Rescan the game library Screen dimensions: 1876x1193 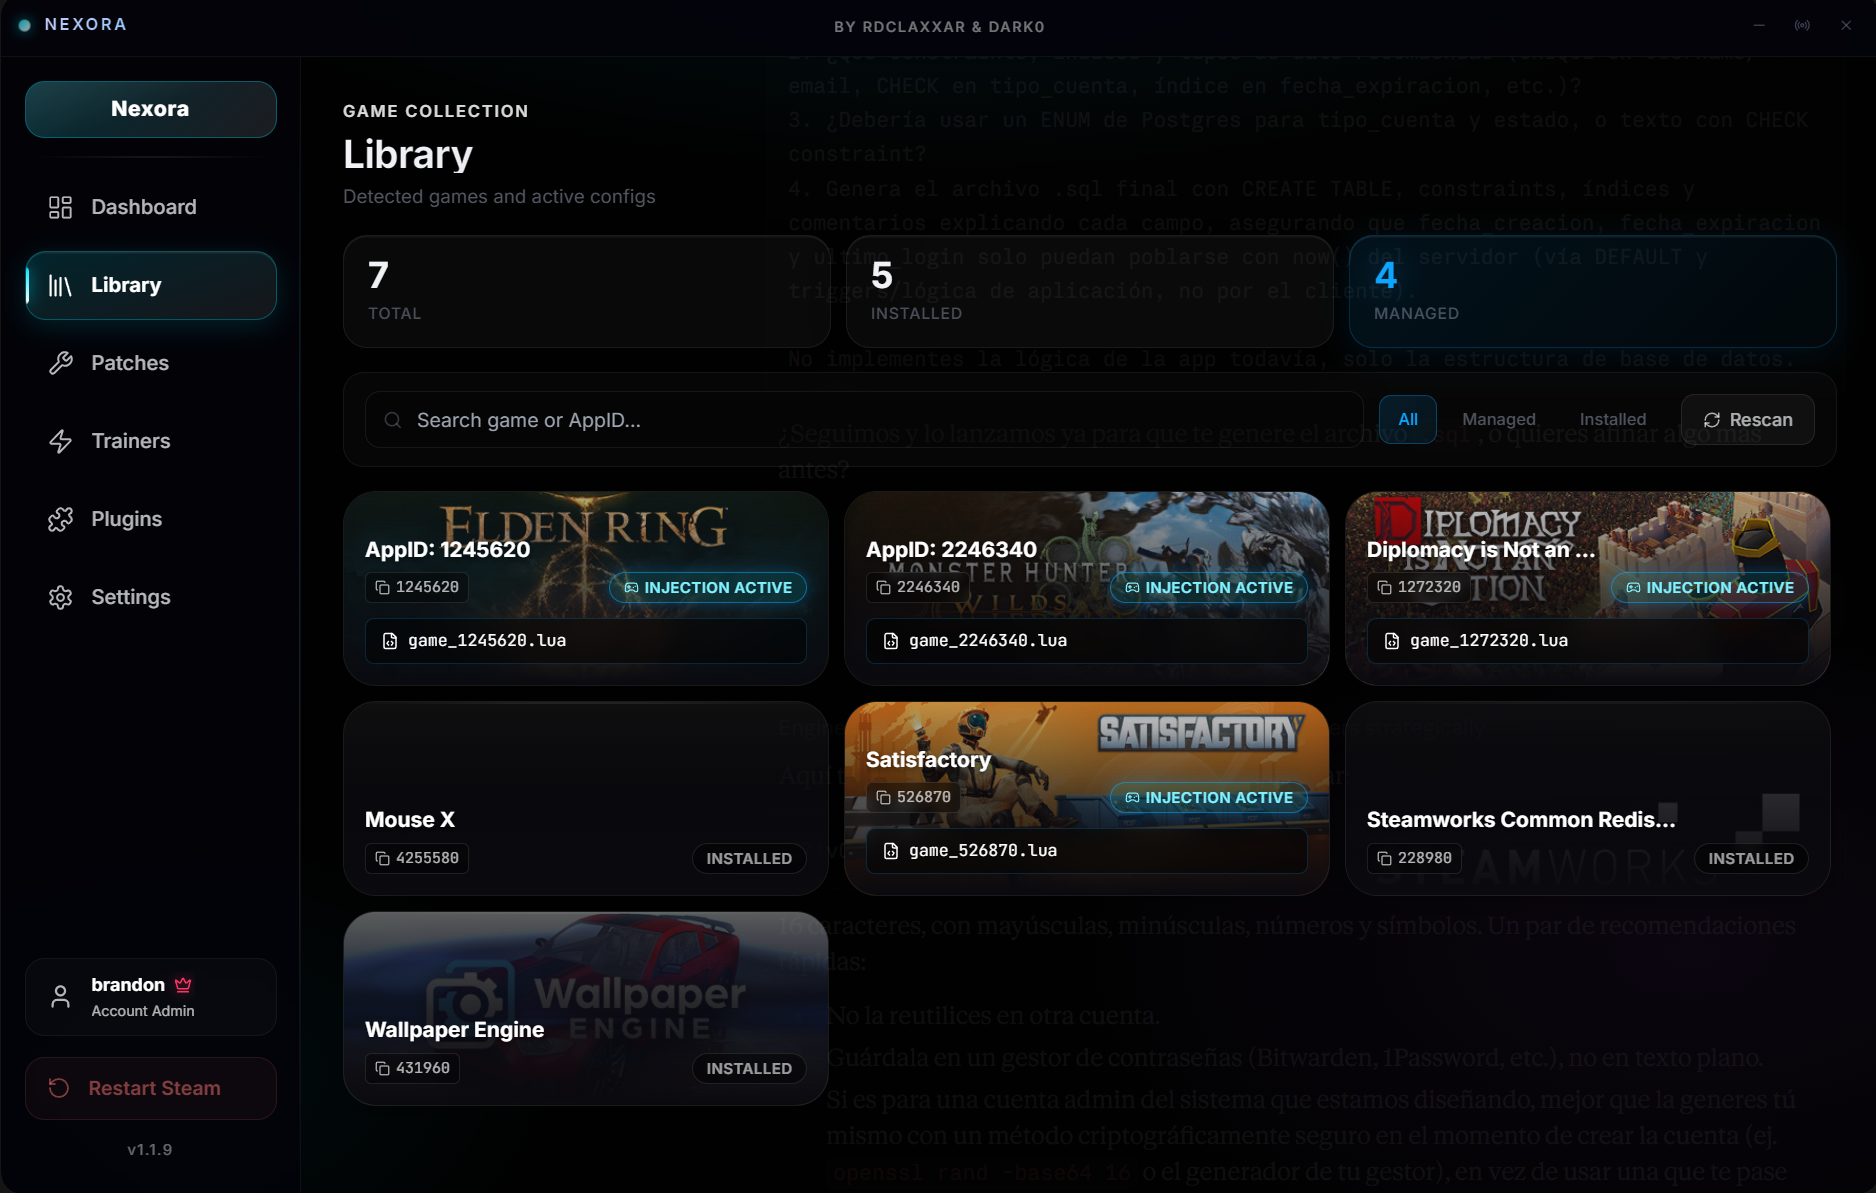click(x=1747, y=420)
